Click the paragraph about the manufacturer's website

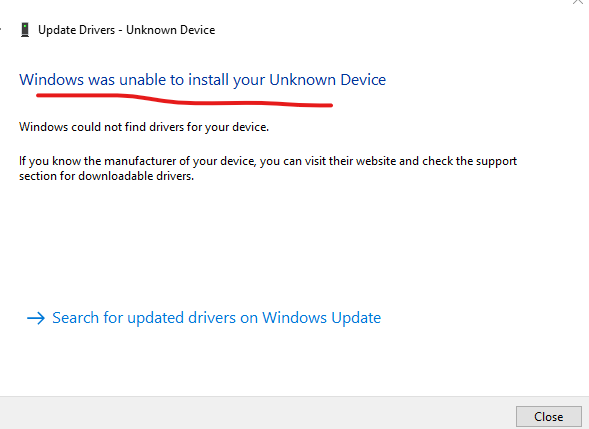pyautogui.click(x=268, y=168)
